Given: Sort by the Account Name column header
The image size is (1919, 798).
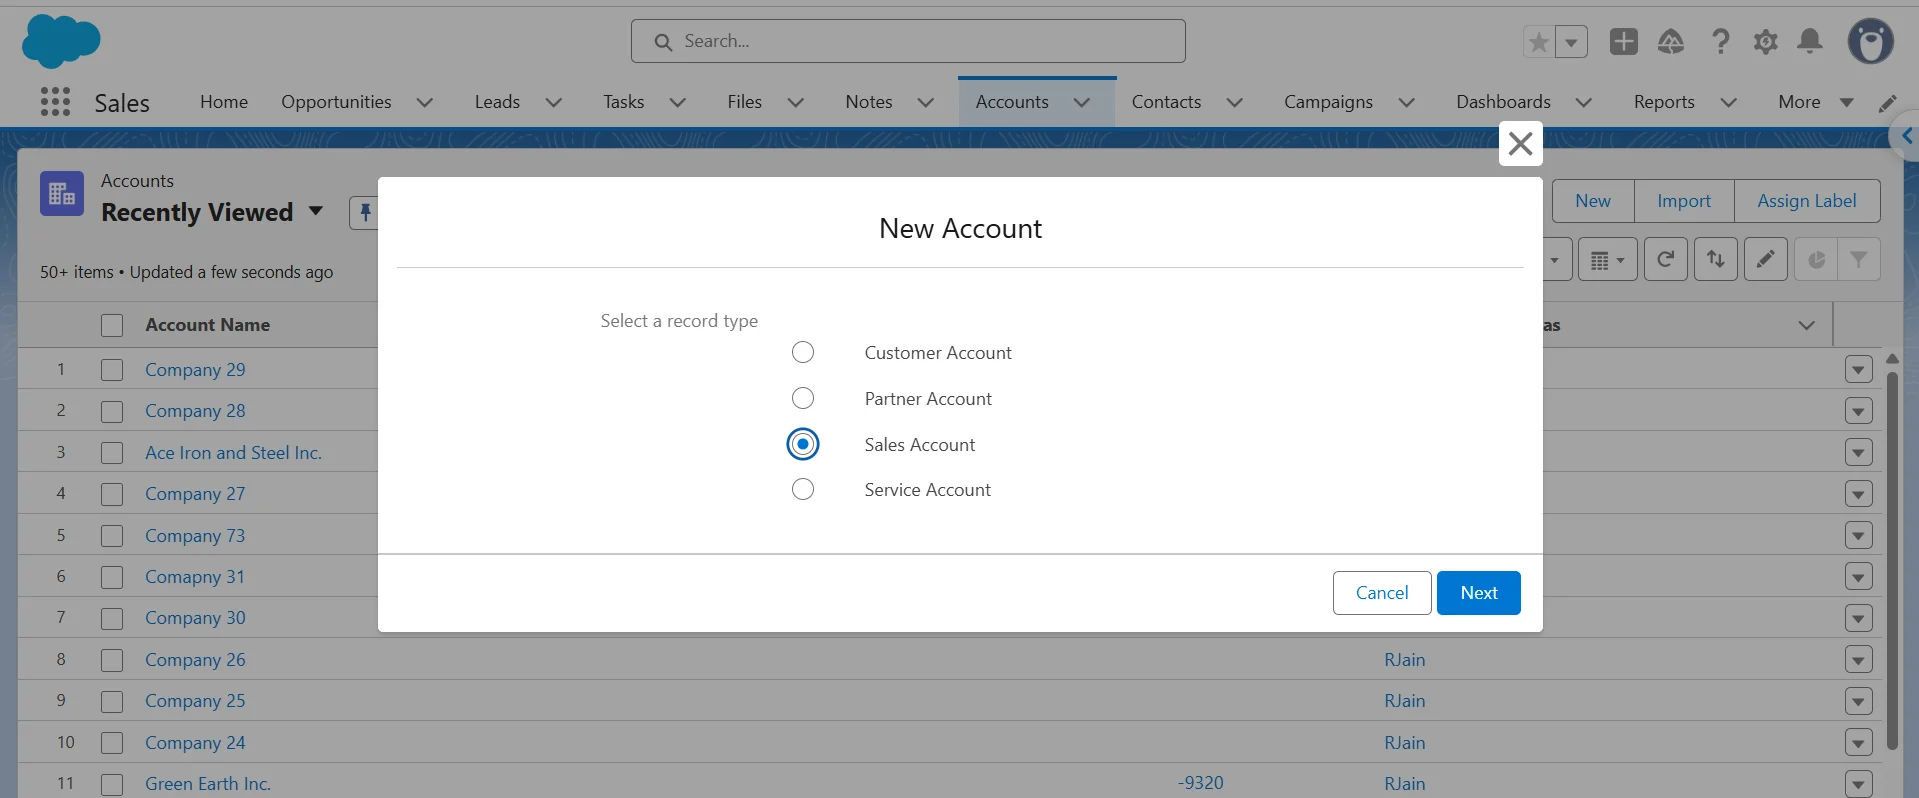Looking at the screenshot, I should [207, 325].
